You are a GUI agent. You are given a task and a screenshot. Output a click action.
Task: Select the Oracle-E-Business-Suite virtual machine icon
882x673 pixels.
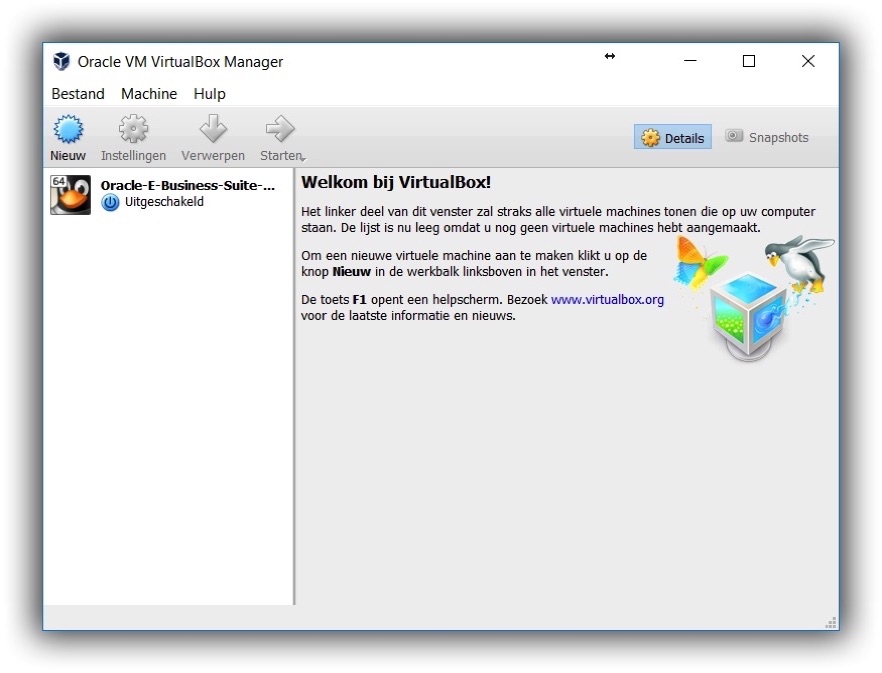70,195
